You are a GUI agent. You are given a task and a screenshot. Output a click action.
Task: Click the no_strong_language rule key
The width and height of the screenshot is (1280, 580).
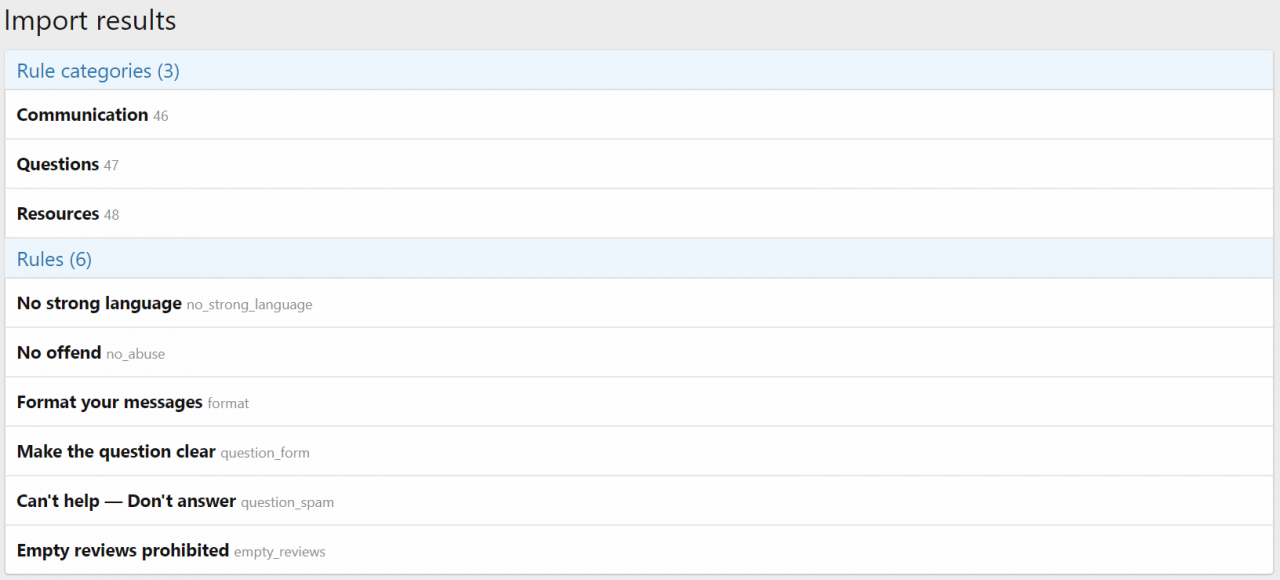tap(249, 304)
